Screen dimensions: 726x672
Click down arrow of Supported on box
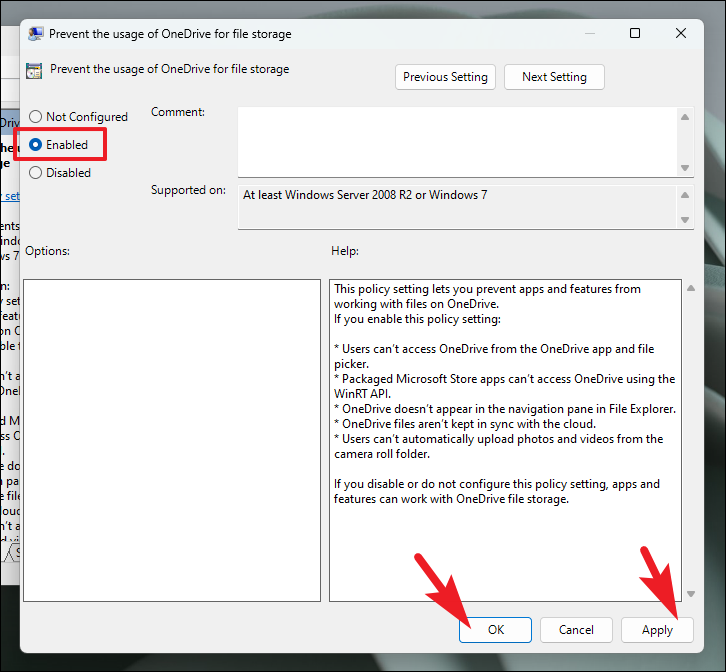[x=685, y=220]
